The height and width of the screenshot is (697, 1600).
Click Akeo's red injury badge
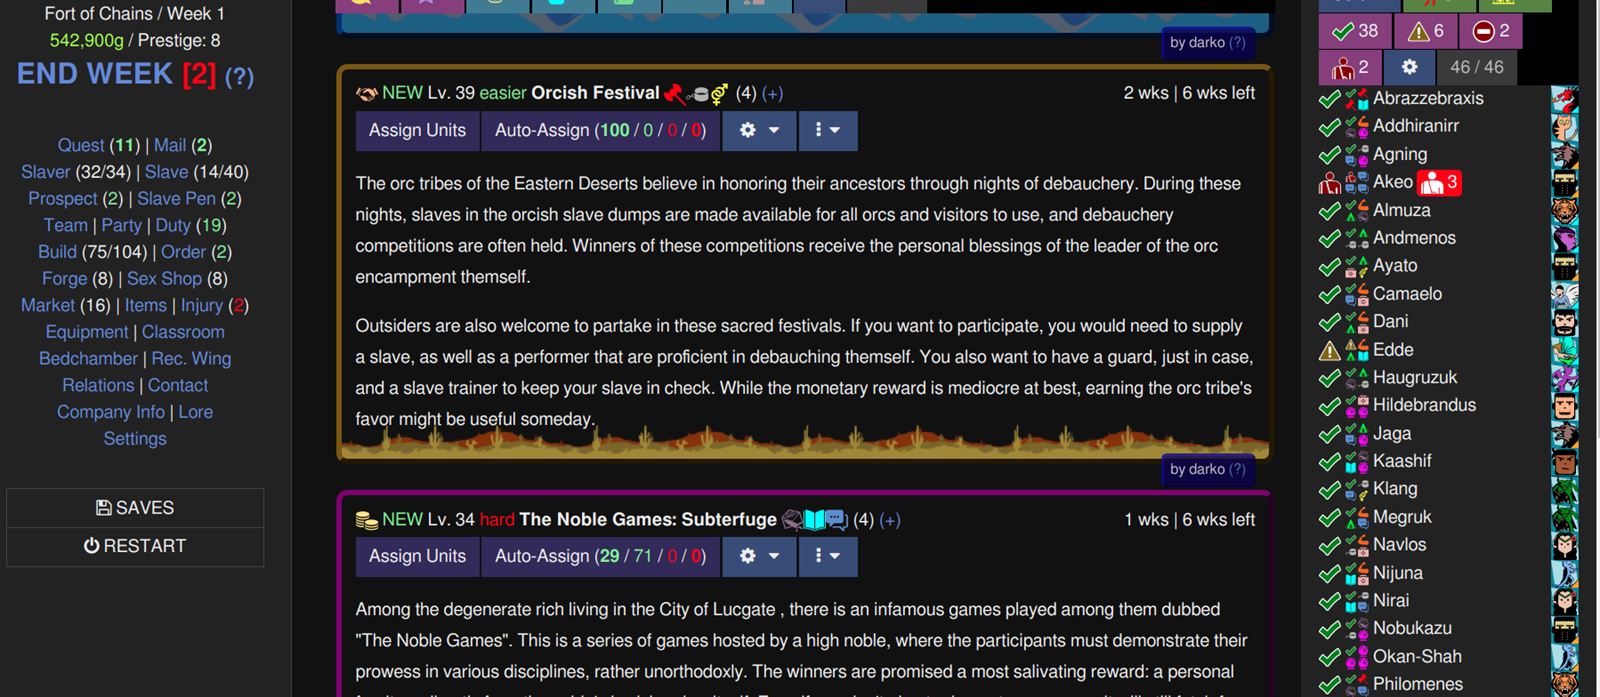[x=1439, y=182]
